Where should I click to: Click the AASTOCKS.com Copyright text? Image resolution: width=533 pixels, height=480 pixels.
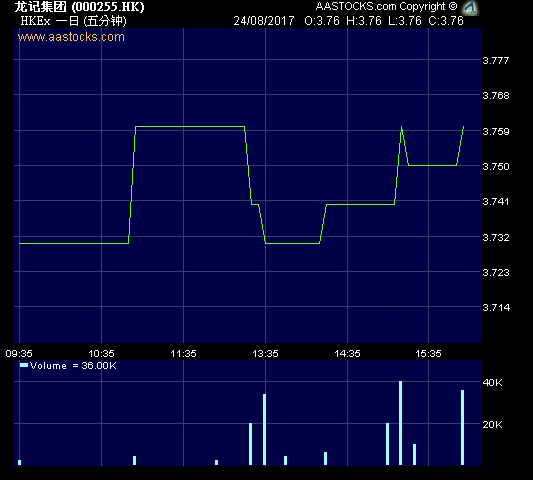click(386, 6)
